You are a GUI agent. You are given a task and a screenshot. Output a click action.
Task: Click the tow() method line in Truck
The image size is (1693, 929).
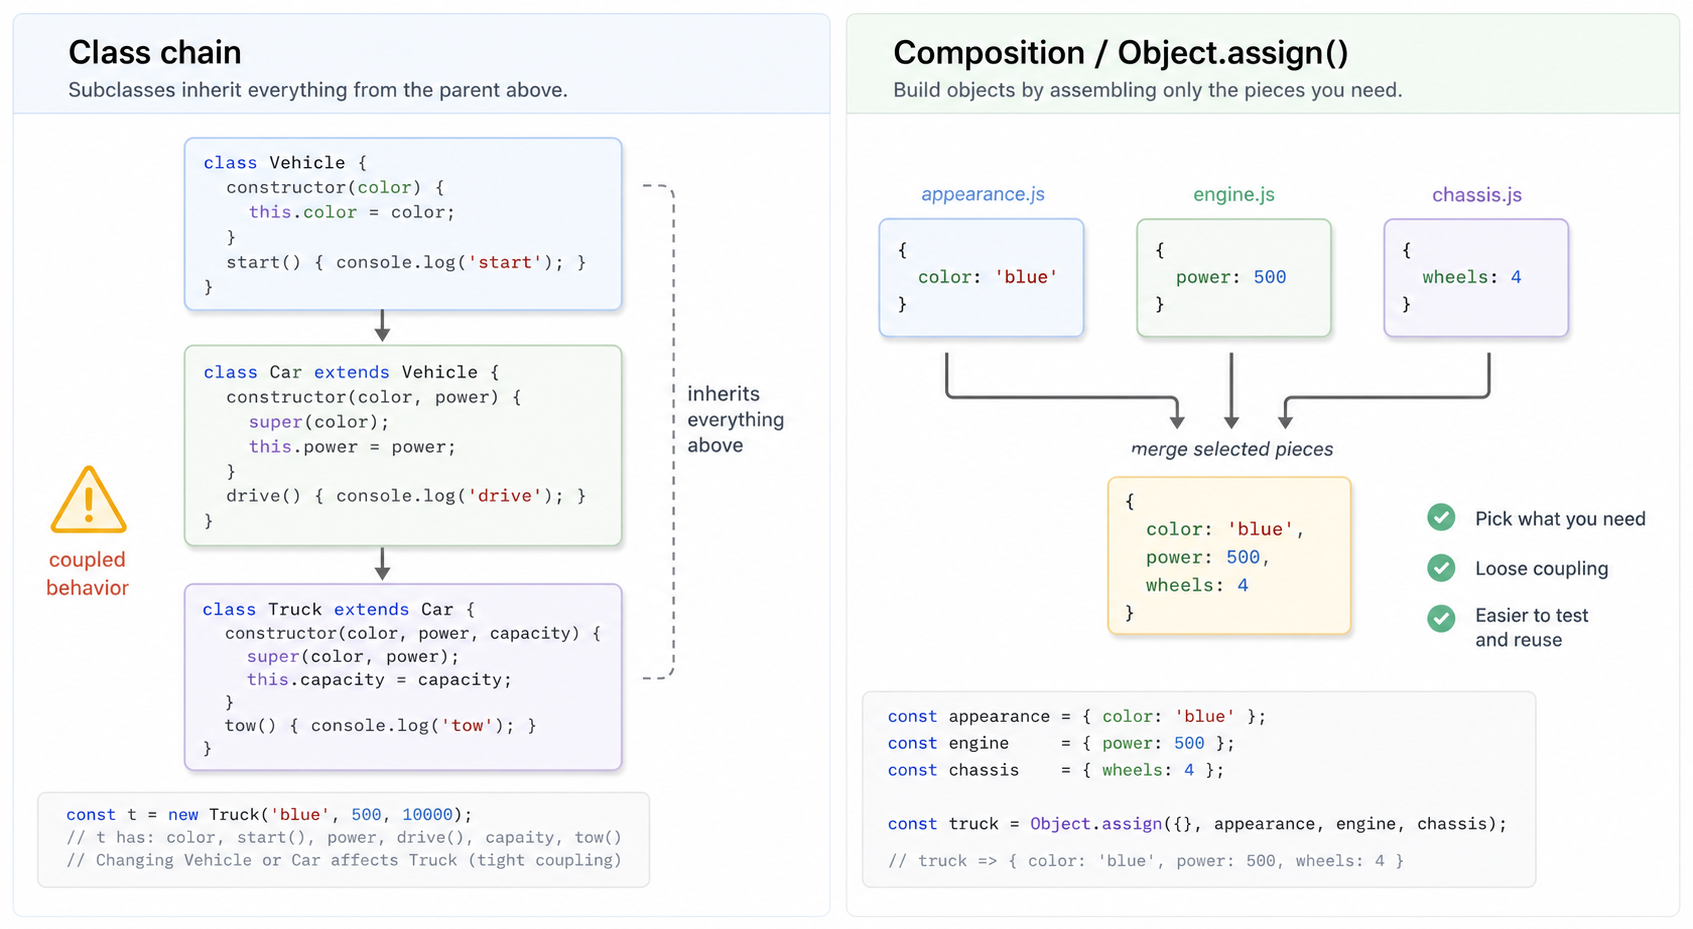pos(381,725)
